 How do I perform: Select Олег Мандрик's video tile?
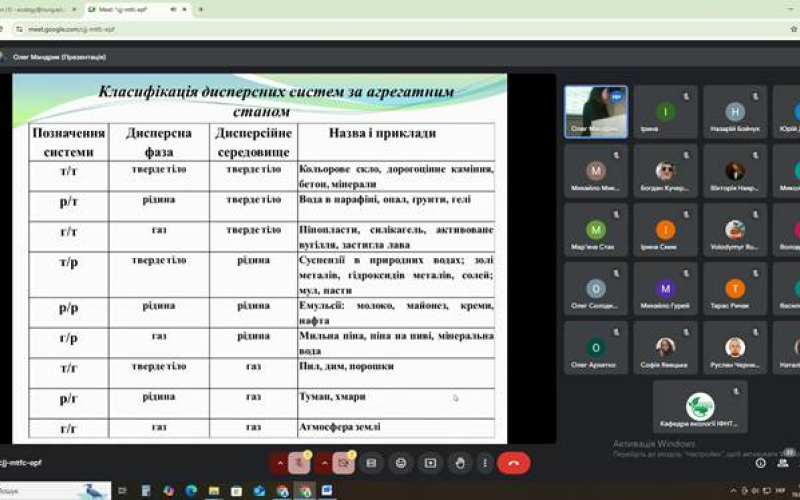(596, 112)
